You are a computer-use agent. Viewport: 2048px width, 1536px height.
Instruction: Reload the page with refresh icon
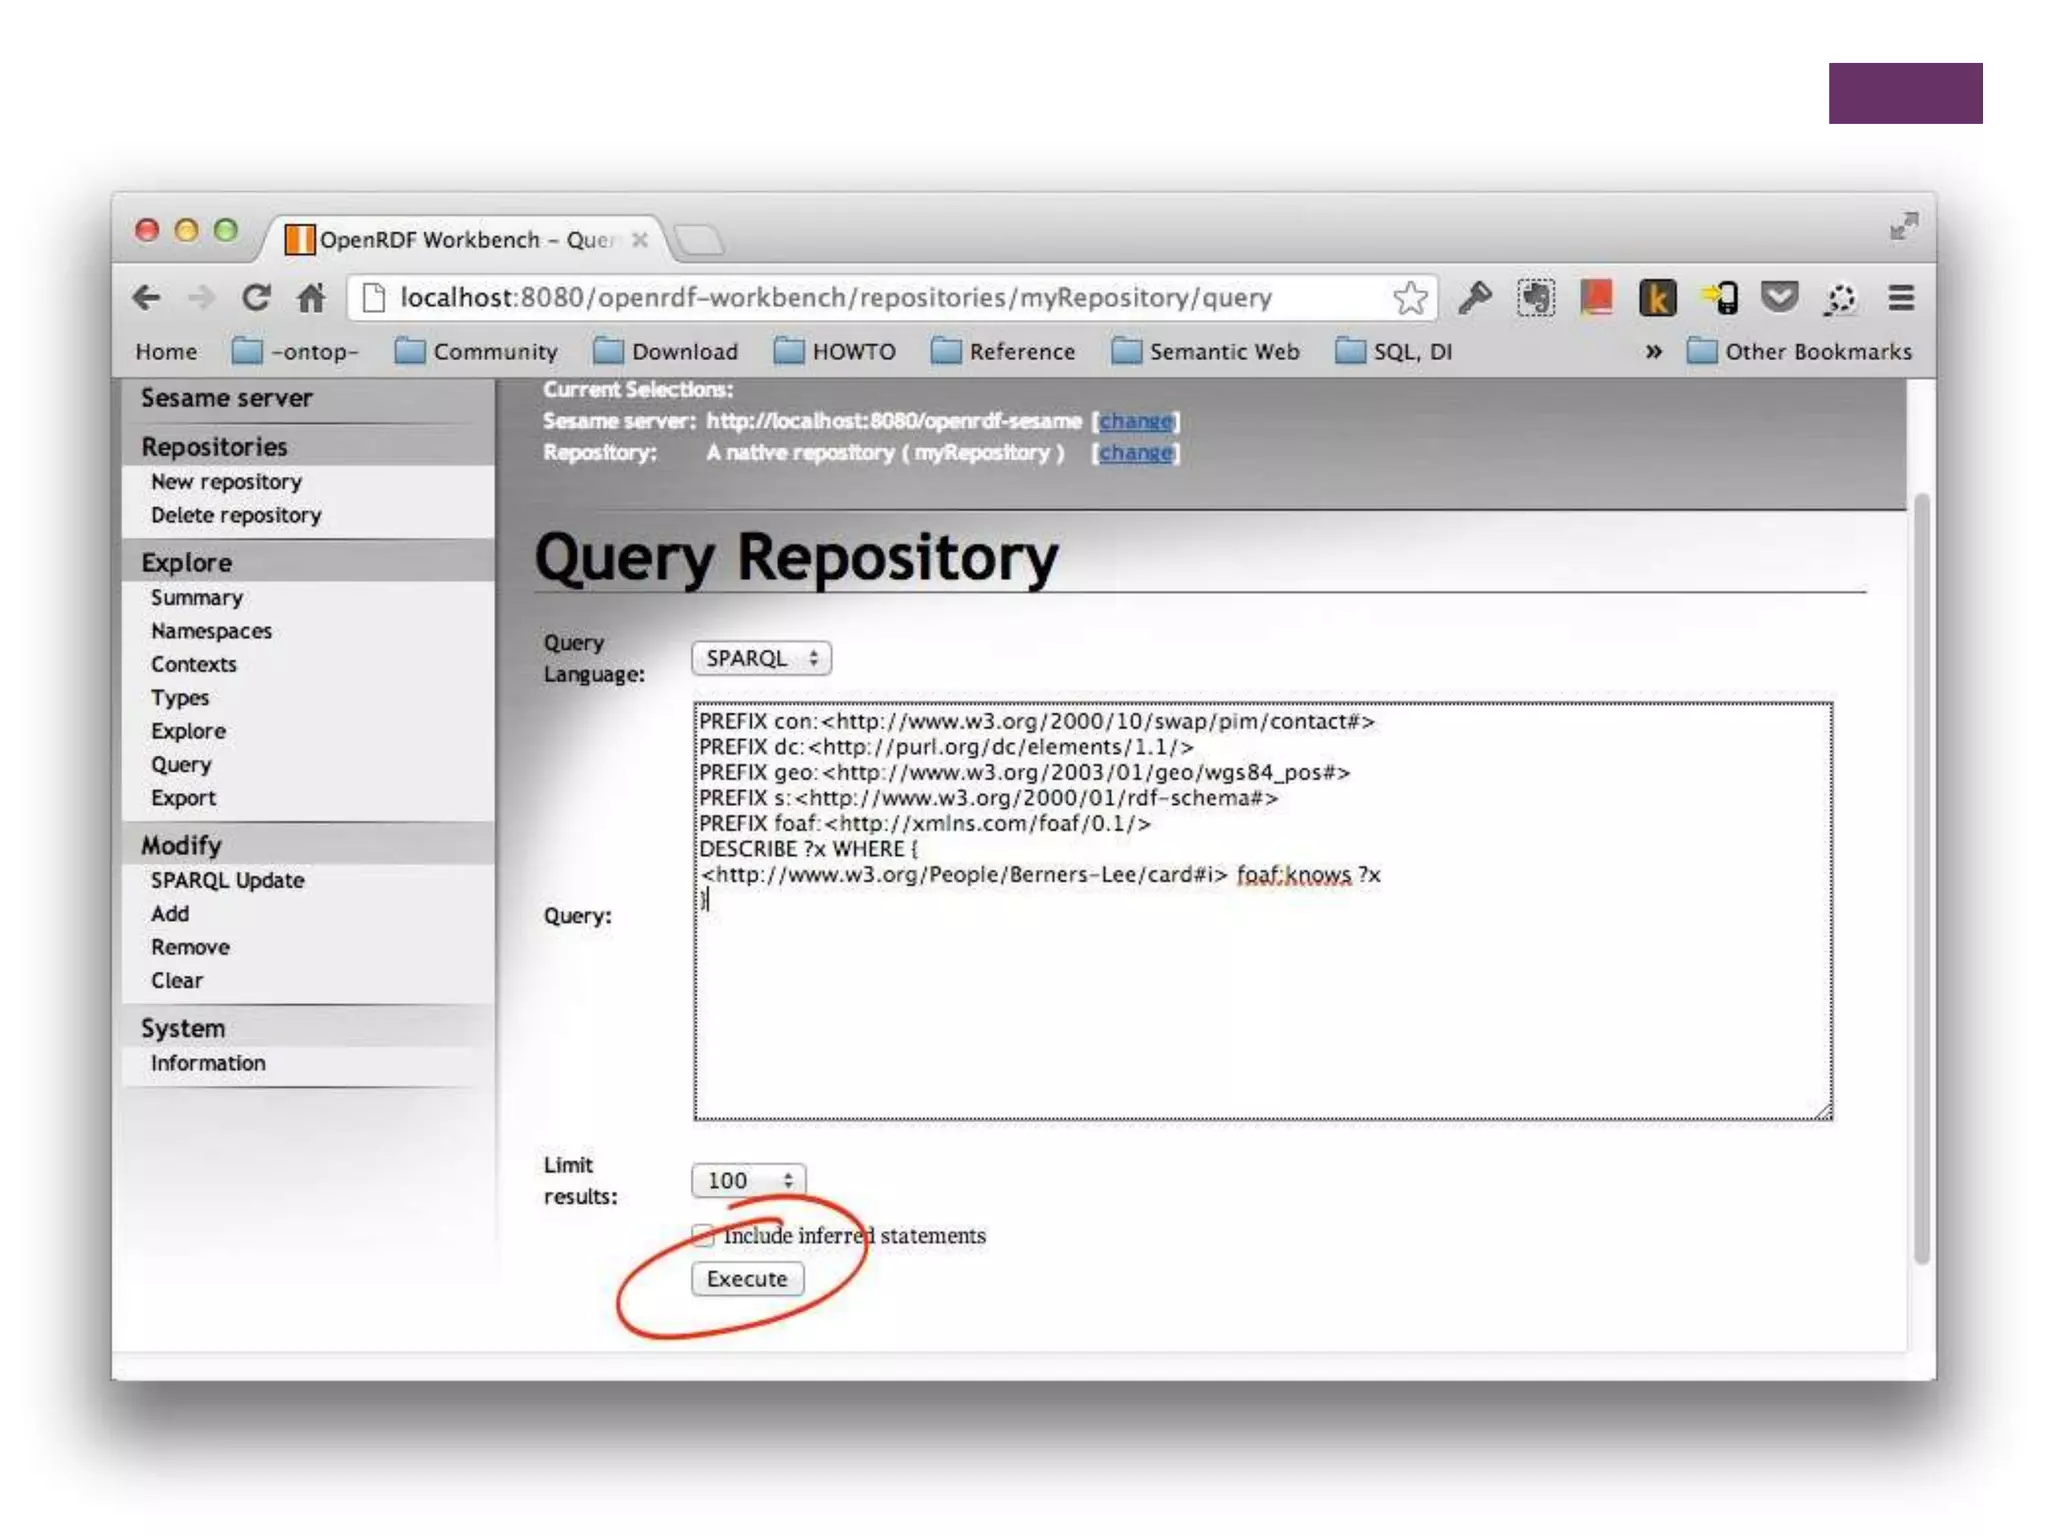point(256,297)
